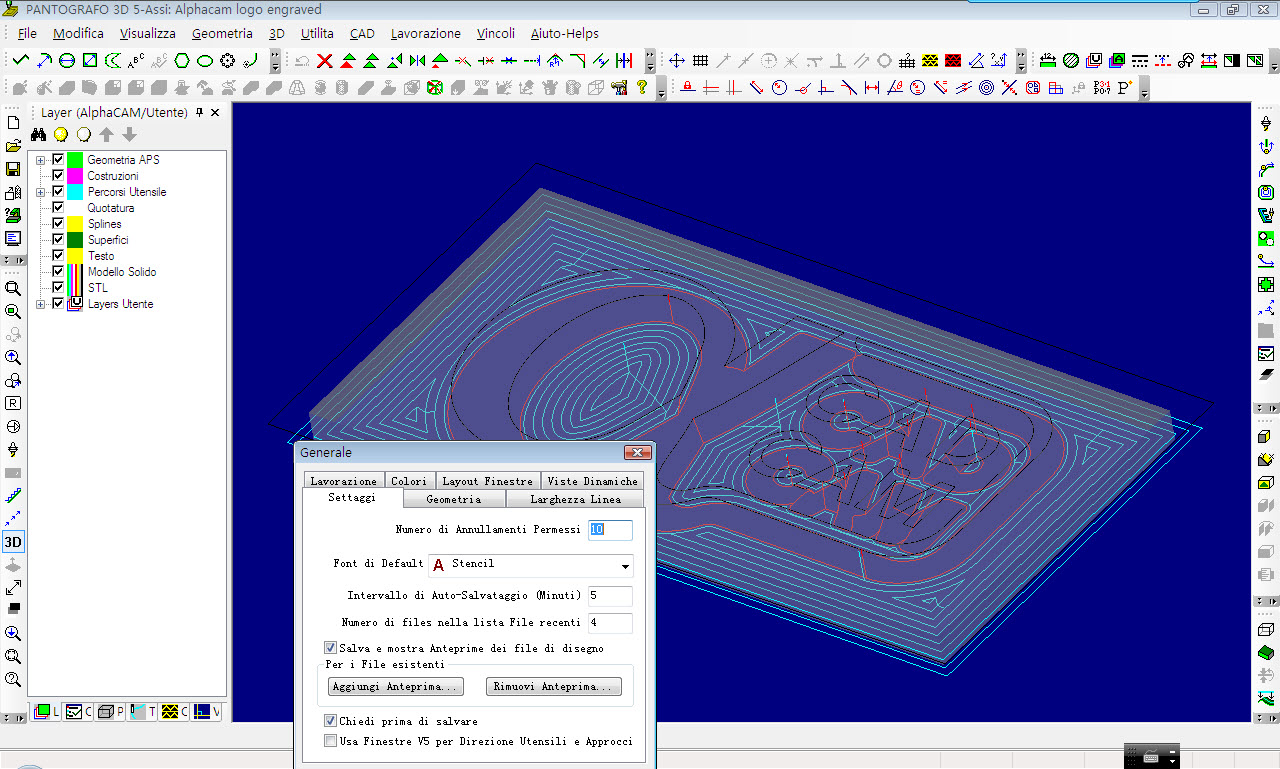Click the magenta Costruzioni color swatch

point(75,176)
